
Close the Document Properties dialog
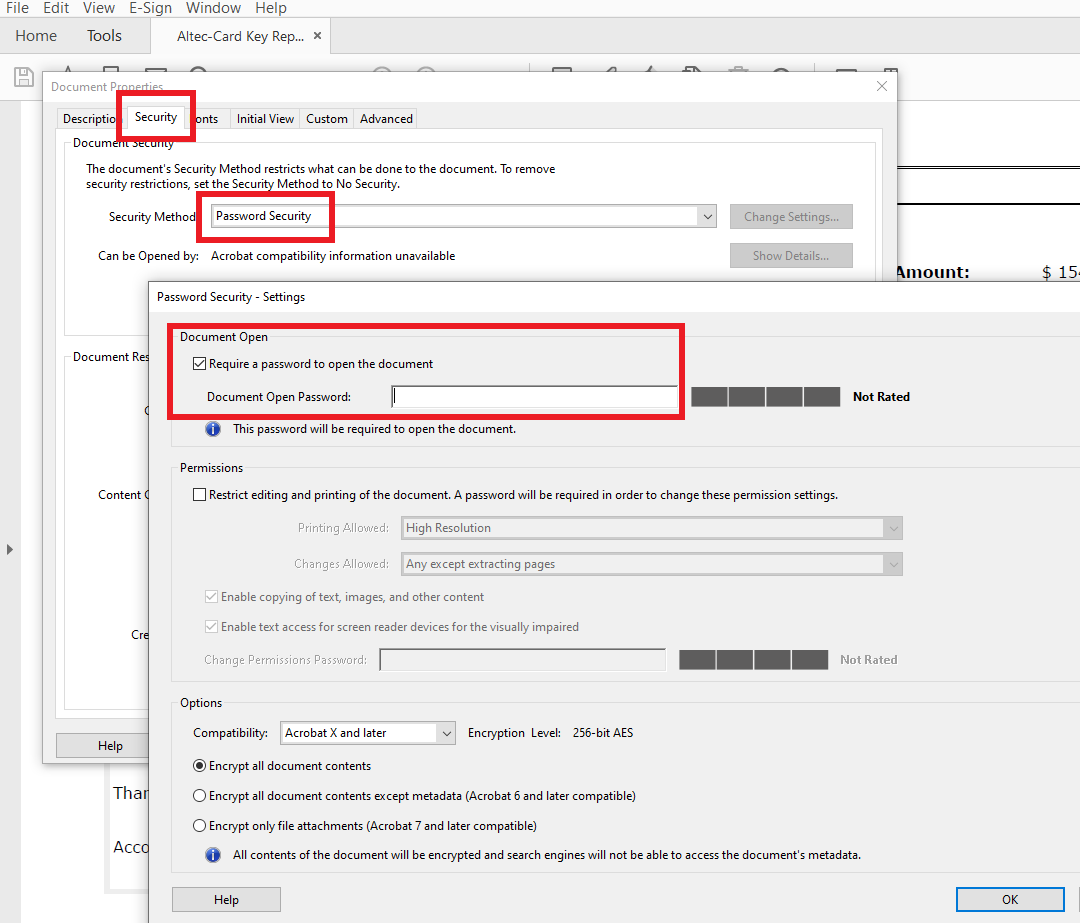pos(882,86)
